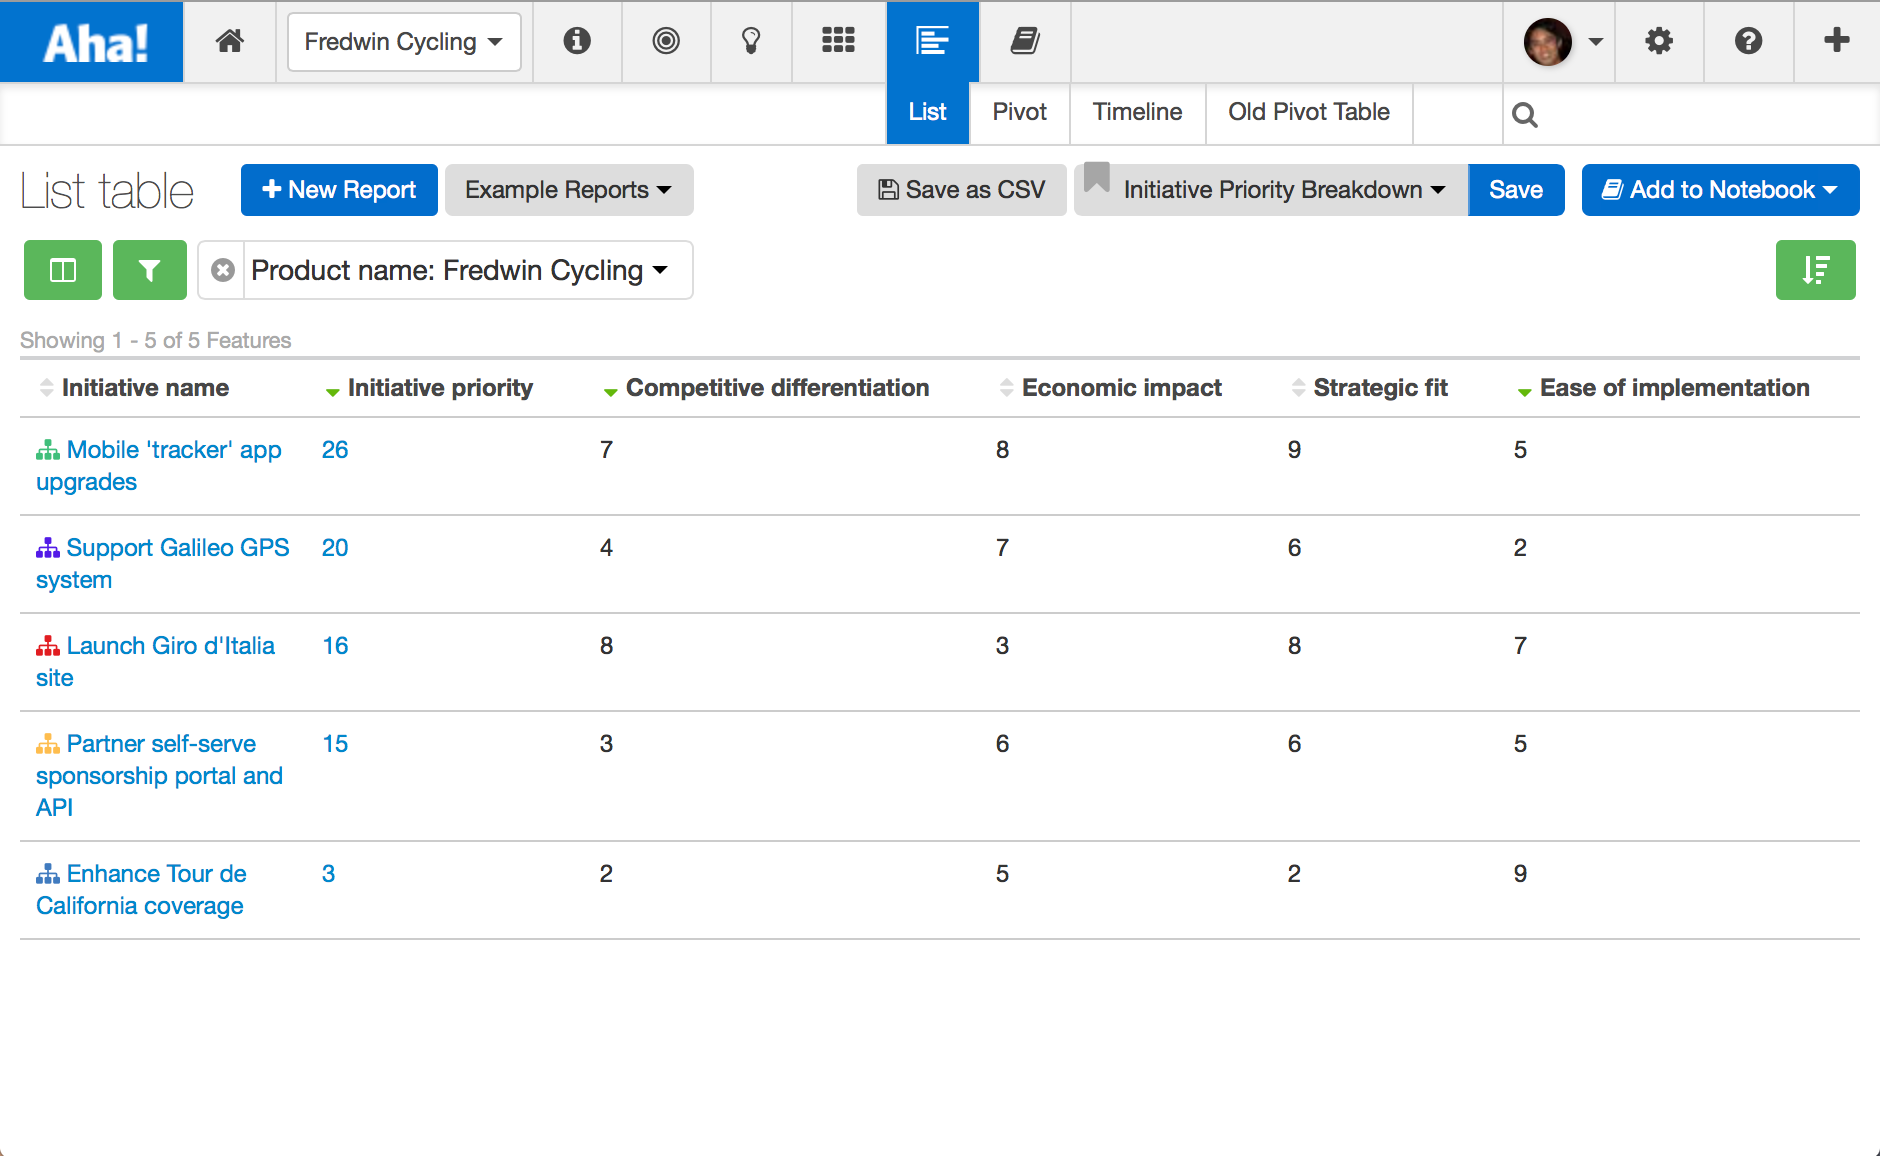
Task: Switch to the Timeline tab
Action: [1137, 112]
